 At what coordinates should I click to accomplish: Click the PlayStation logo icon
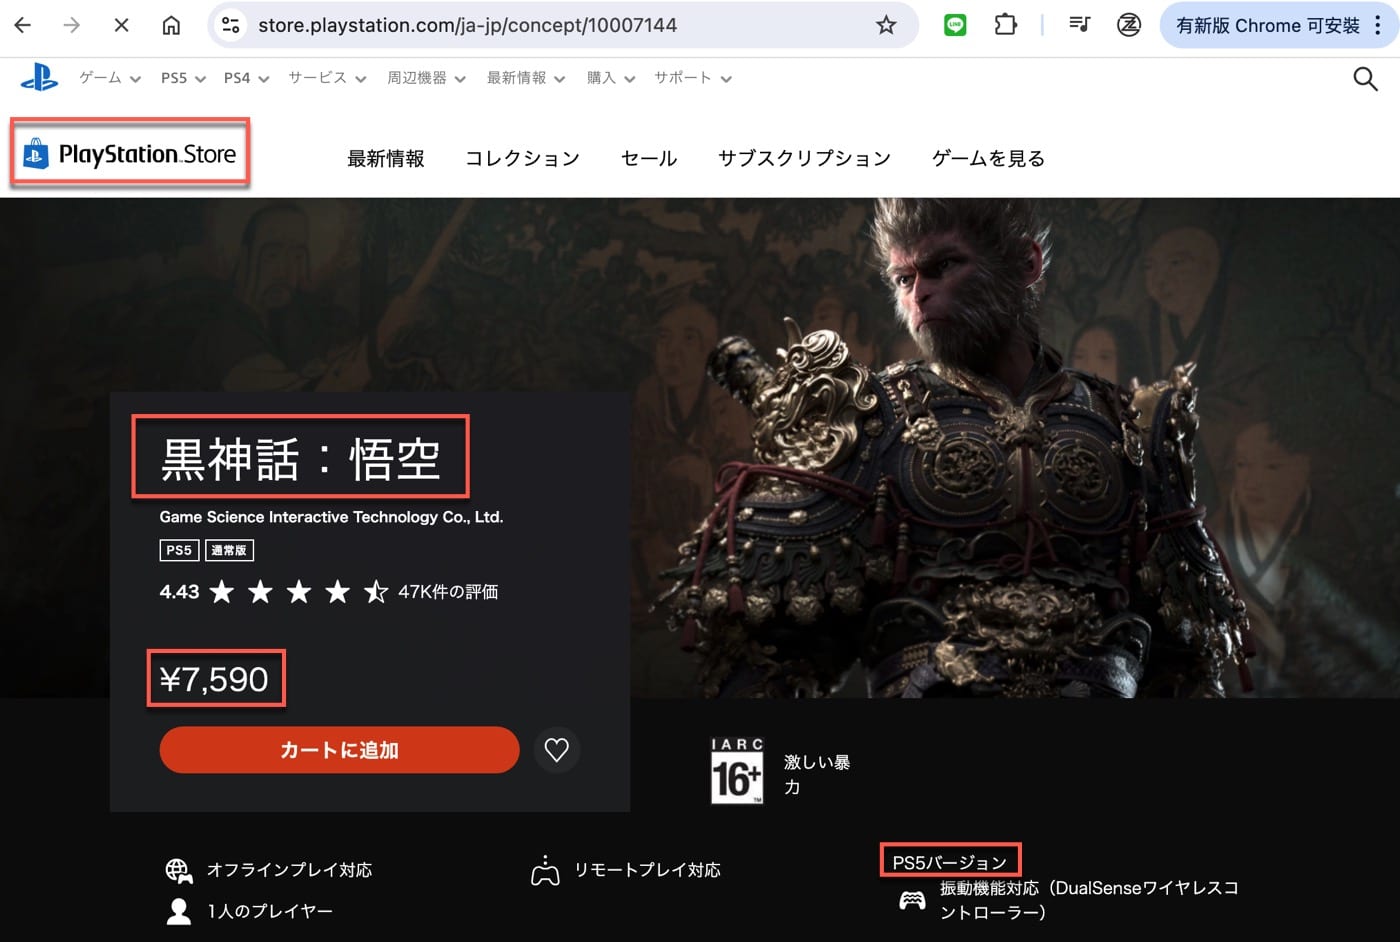40,77
